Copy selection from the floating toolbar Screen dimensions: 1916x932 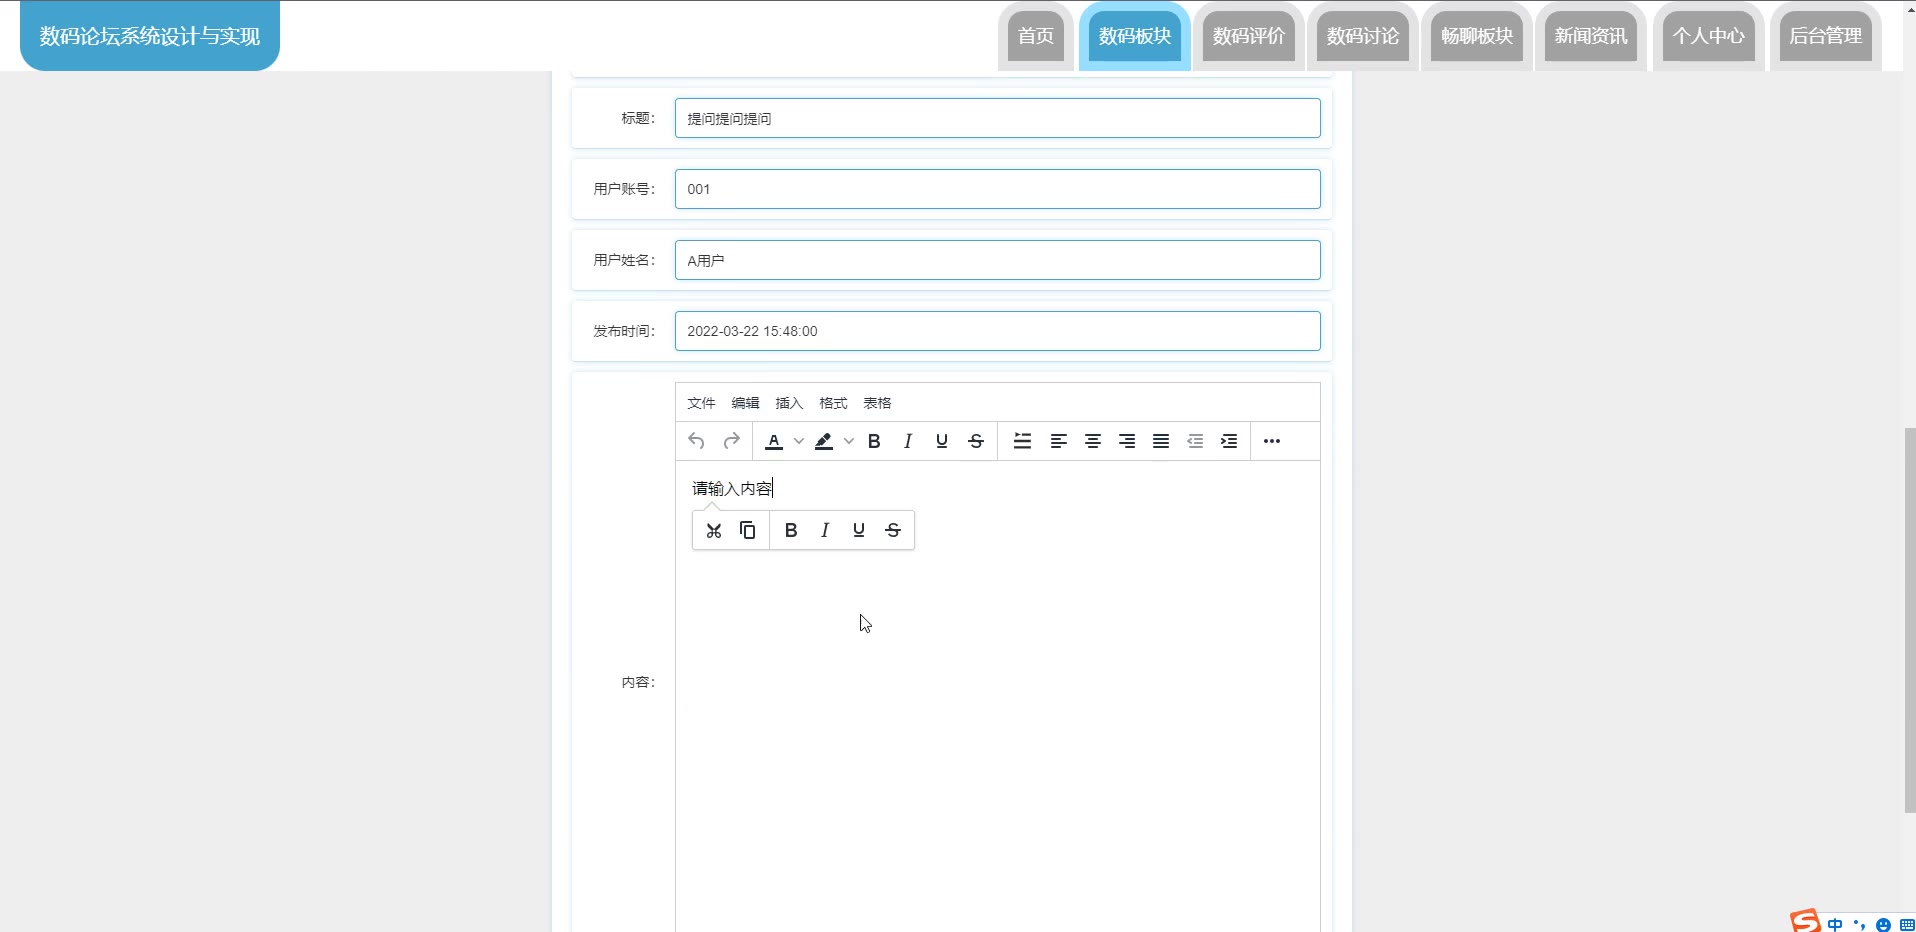tap(748, 530)
